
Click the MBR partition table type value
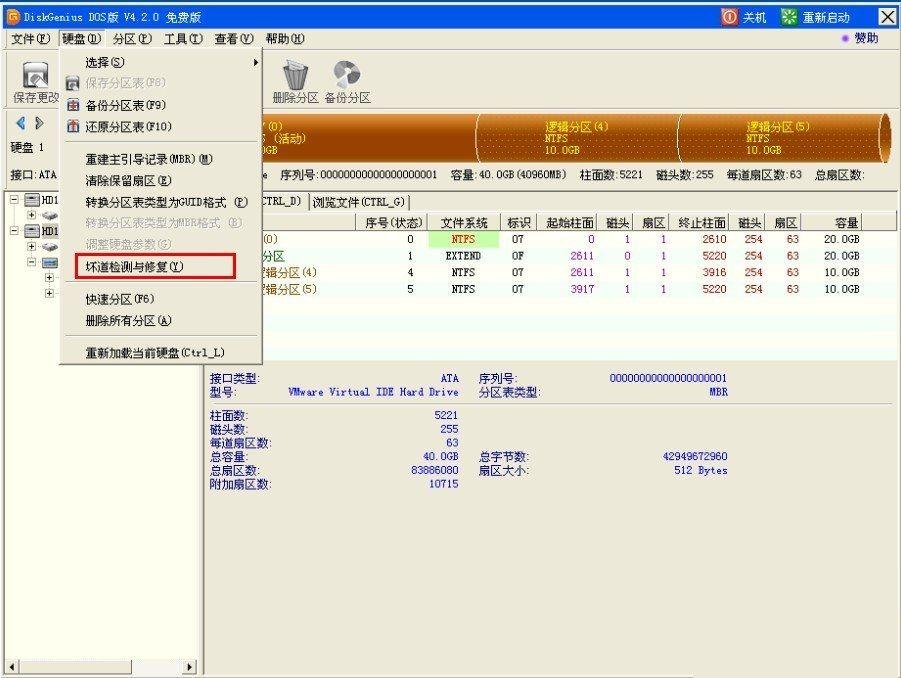point(718,392)
